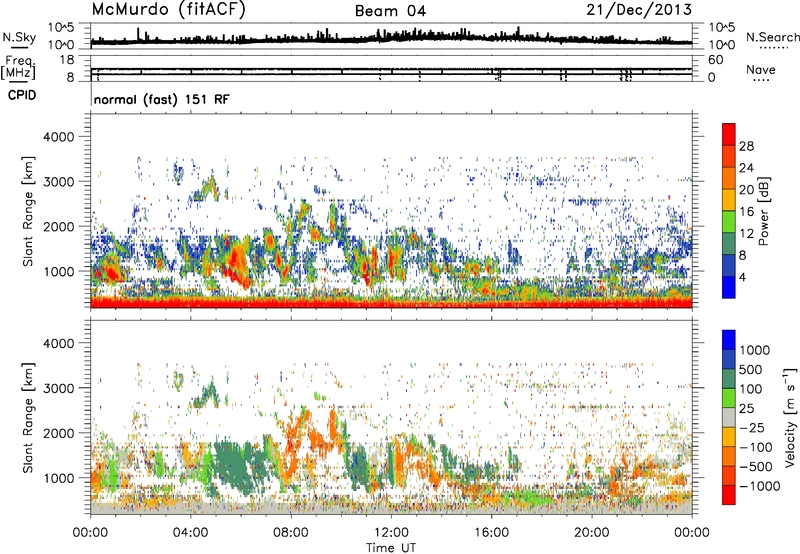Select the 16:00 time tick label
The image size is (800, 554).
pyautogui.click(x=492, y=533)
